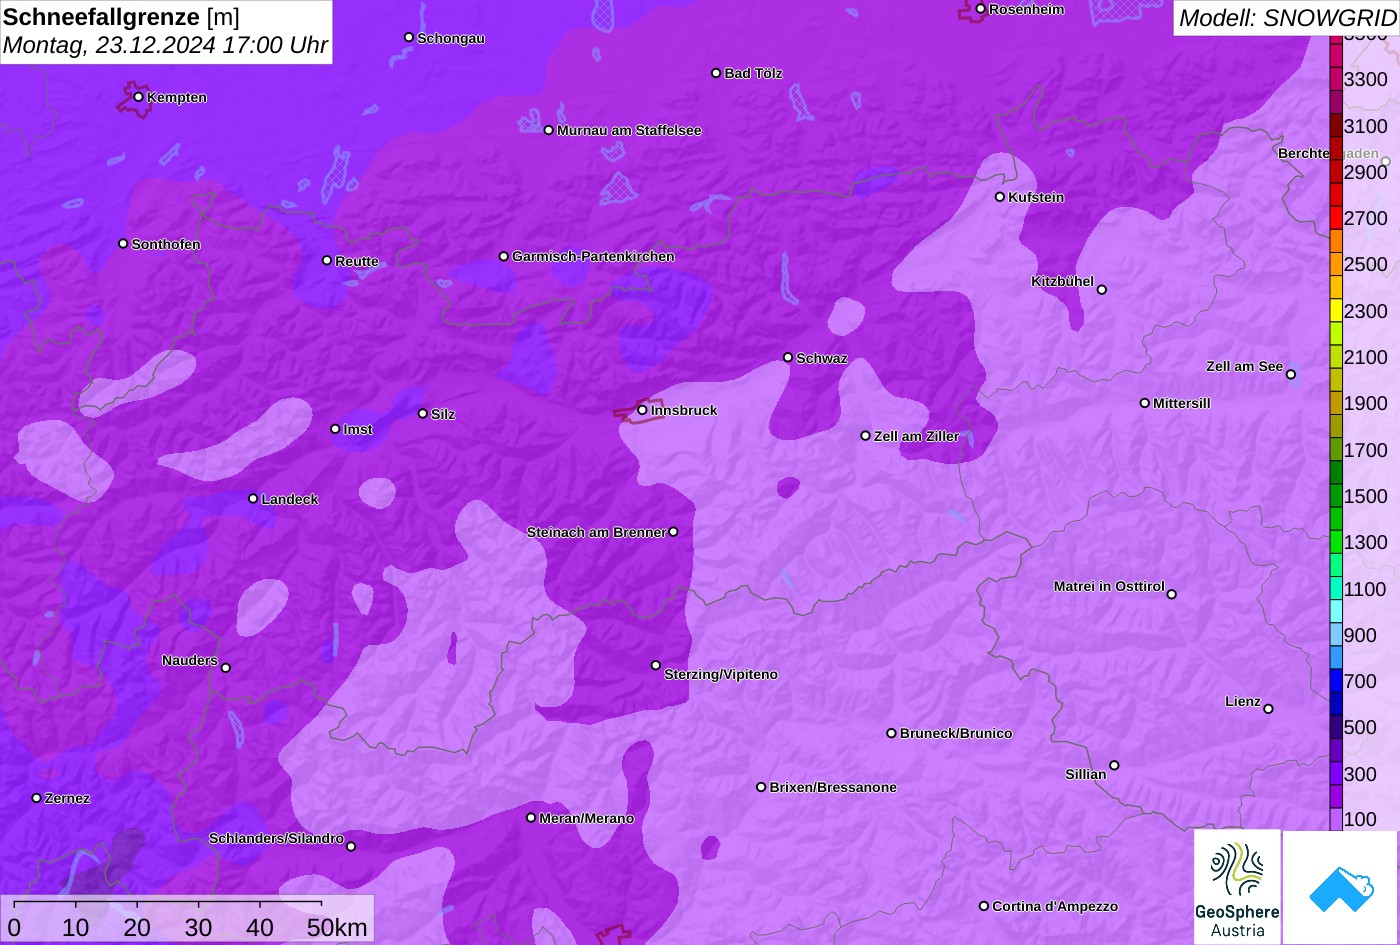Viewport: 1400px width, 945px height.
Task: Select the Garmisch-Partenkirchen marker dot
Action: (x=503, y=256)
